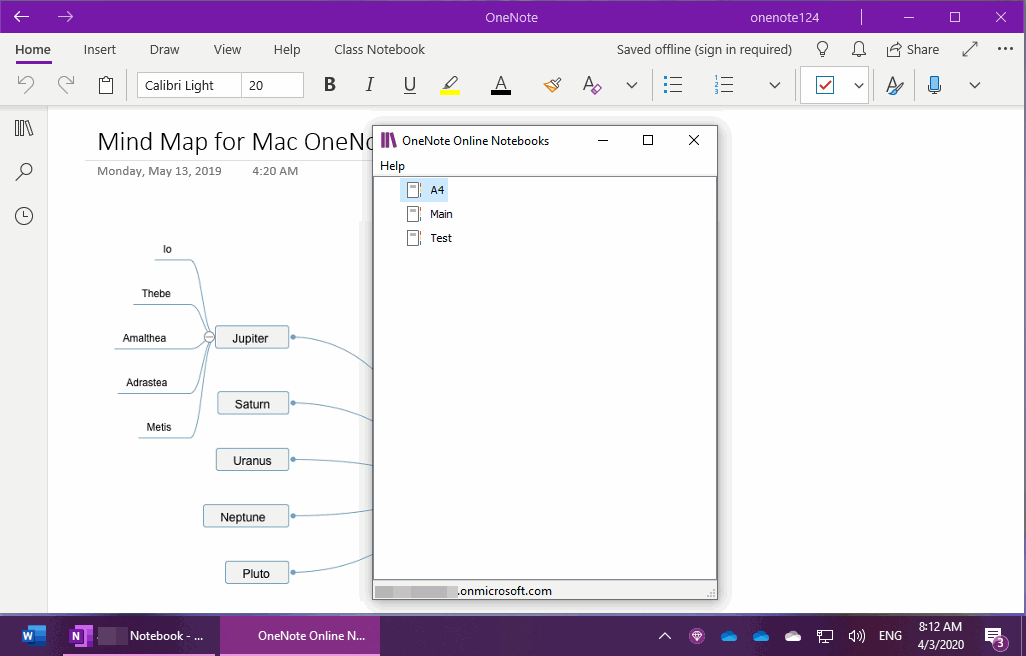Apply the yellow text highlight pen
This screenshot has height=656, width=1026.
click(450, 85)
